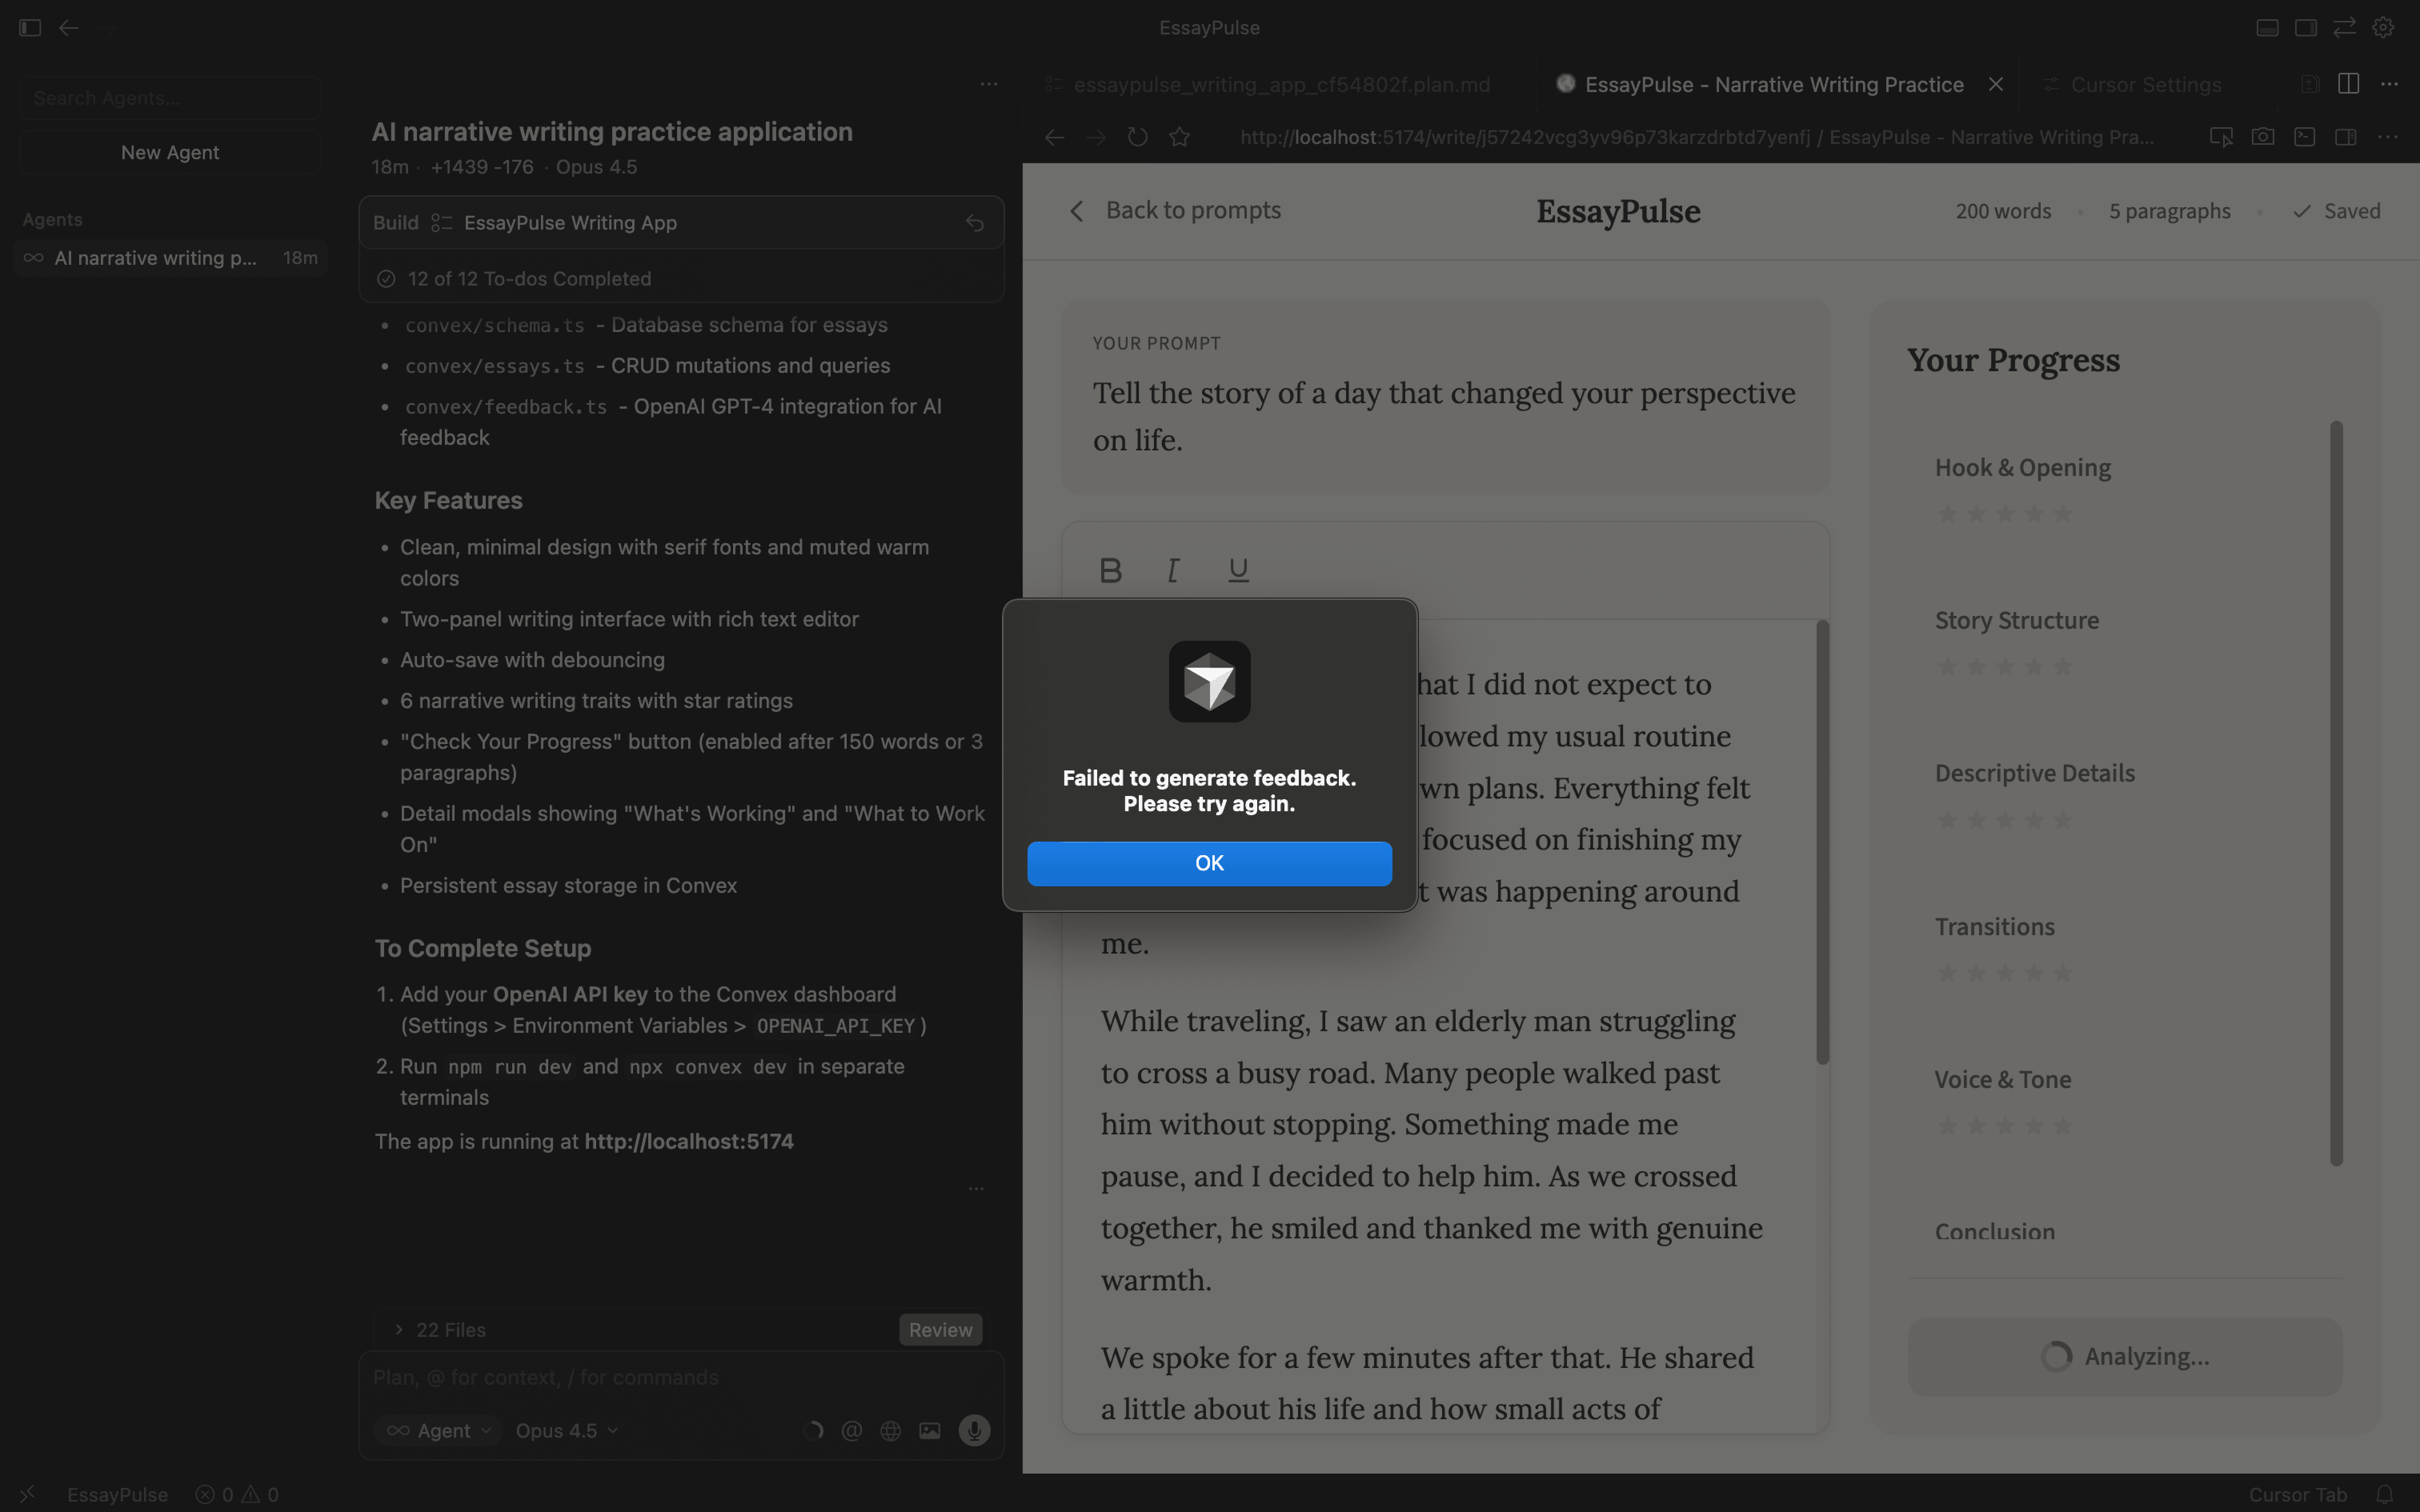
Task: Open the Agent mode dropdown
Action: click(439, 1430)
